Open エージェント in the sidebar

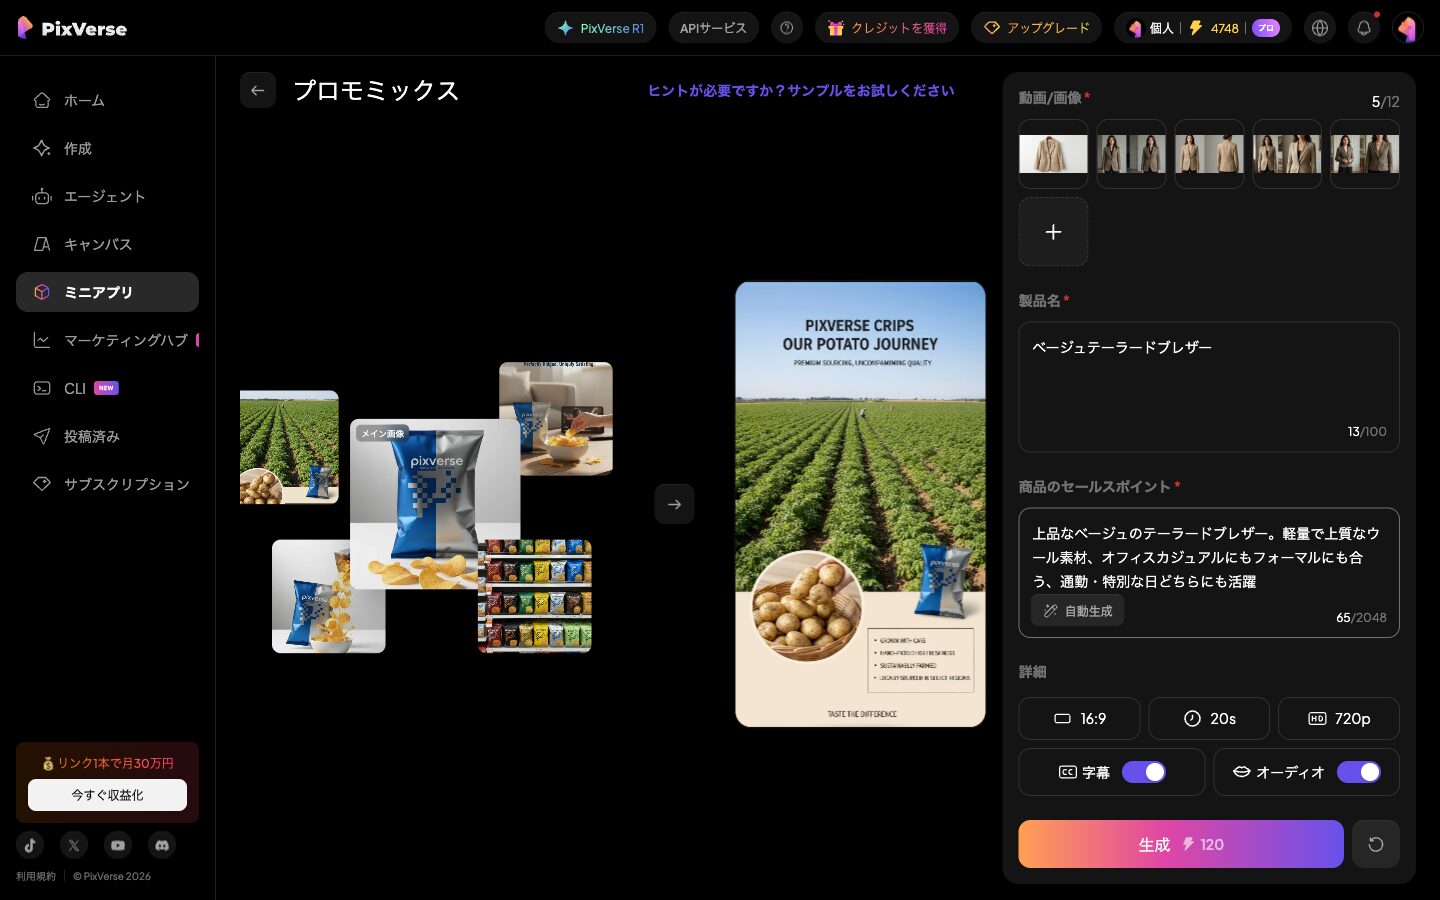(x=107, y=196)
